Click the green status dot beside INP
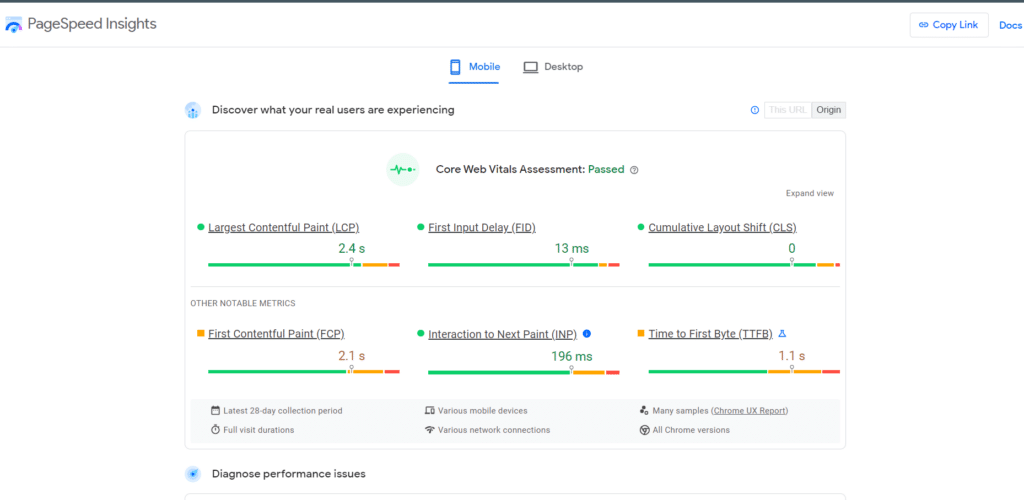The width and height of the screenshot is (1024, 500). click(x=421, y=334)
